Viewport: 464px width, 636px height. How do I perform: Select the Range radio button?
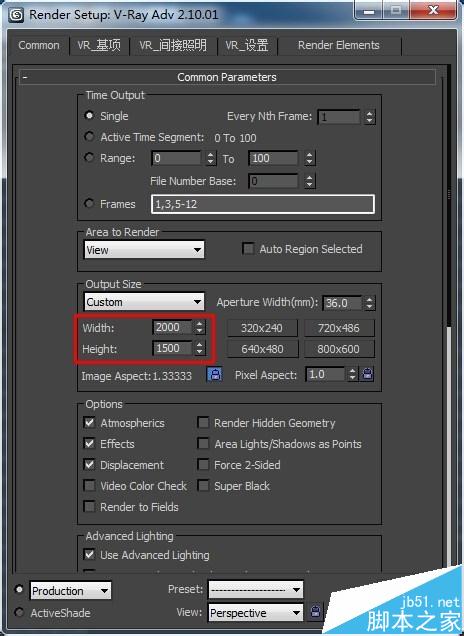click(x=89, y=157)
